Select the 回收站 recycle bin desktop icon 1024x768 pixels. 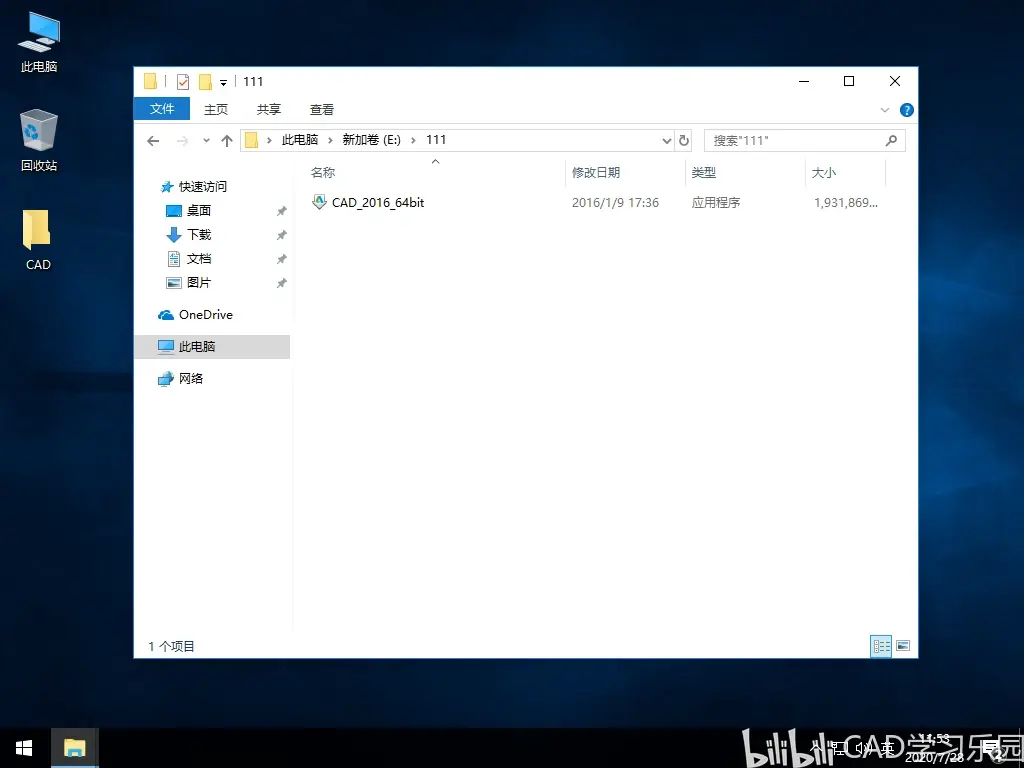coord(39,140)
